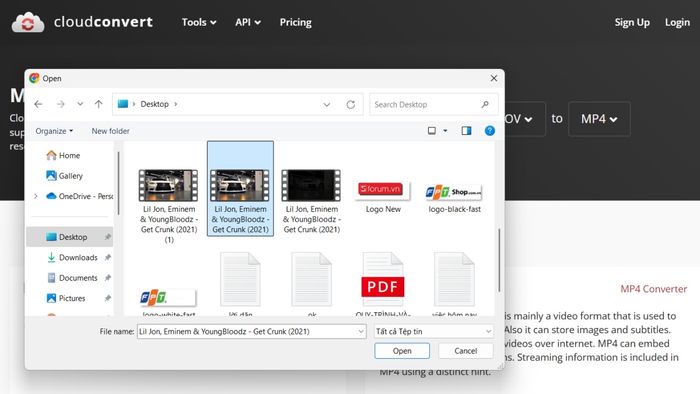
Task: Select the logo-white-fast FPT image
Action: tap(168, 301)
